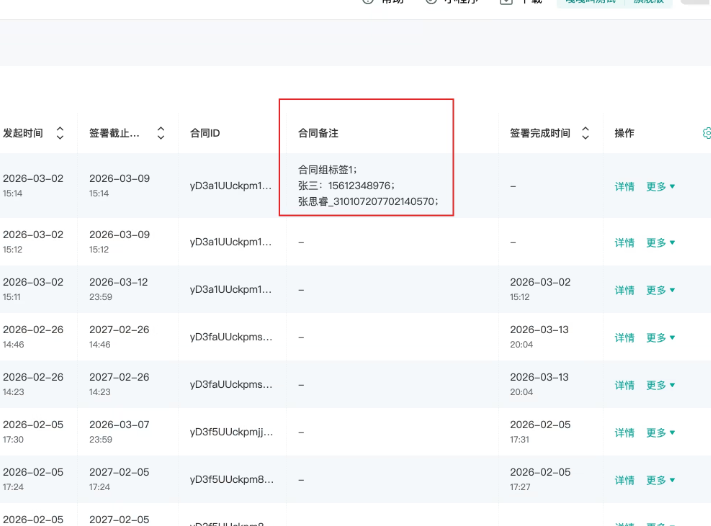711x526 pixels.
Task: Sort by 签署完成时间 column sort arrows
Action: 585,133
